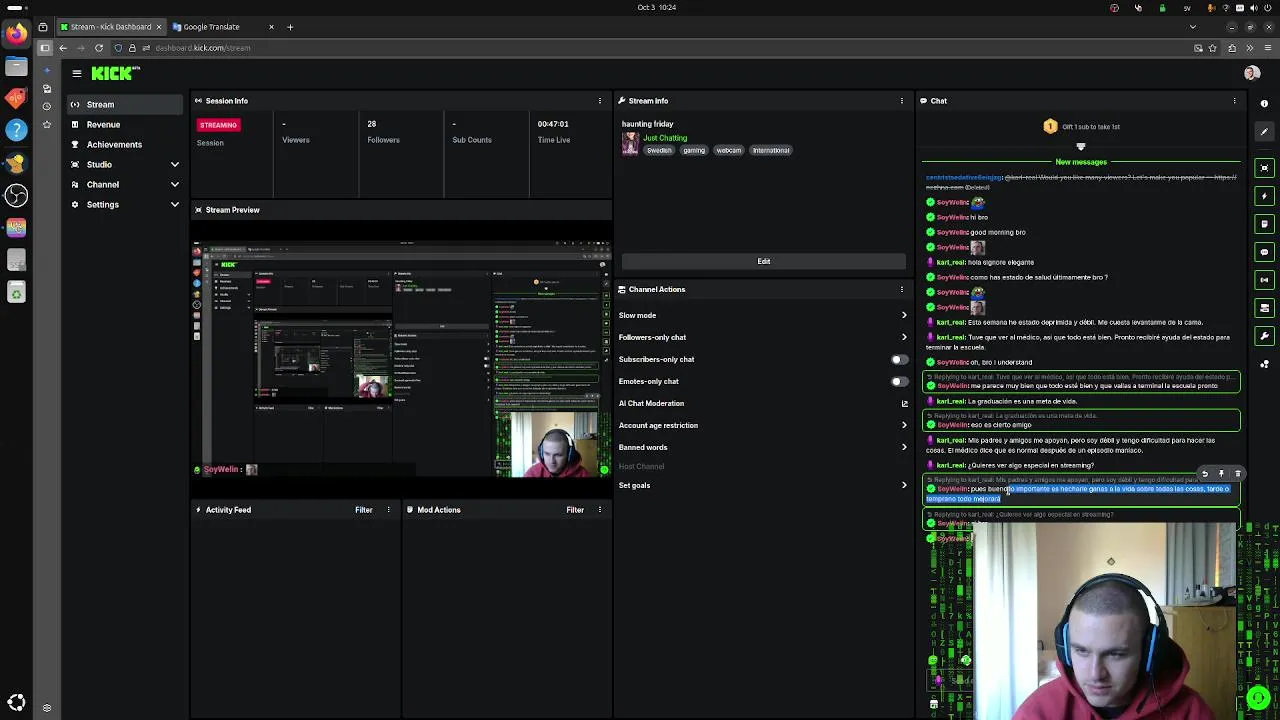1280x720 pixels.
Task: Click the webcam tag
Action: tap(728, 150)
